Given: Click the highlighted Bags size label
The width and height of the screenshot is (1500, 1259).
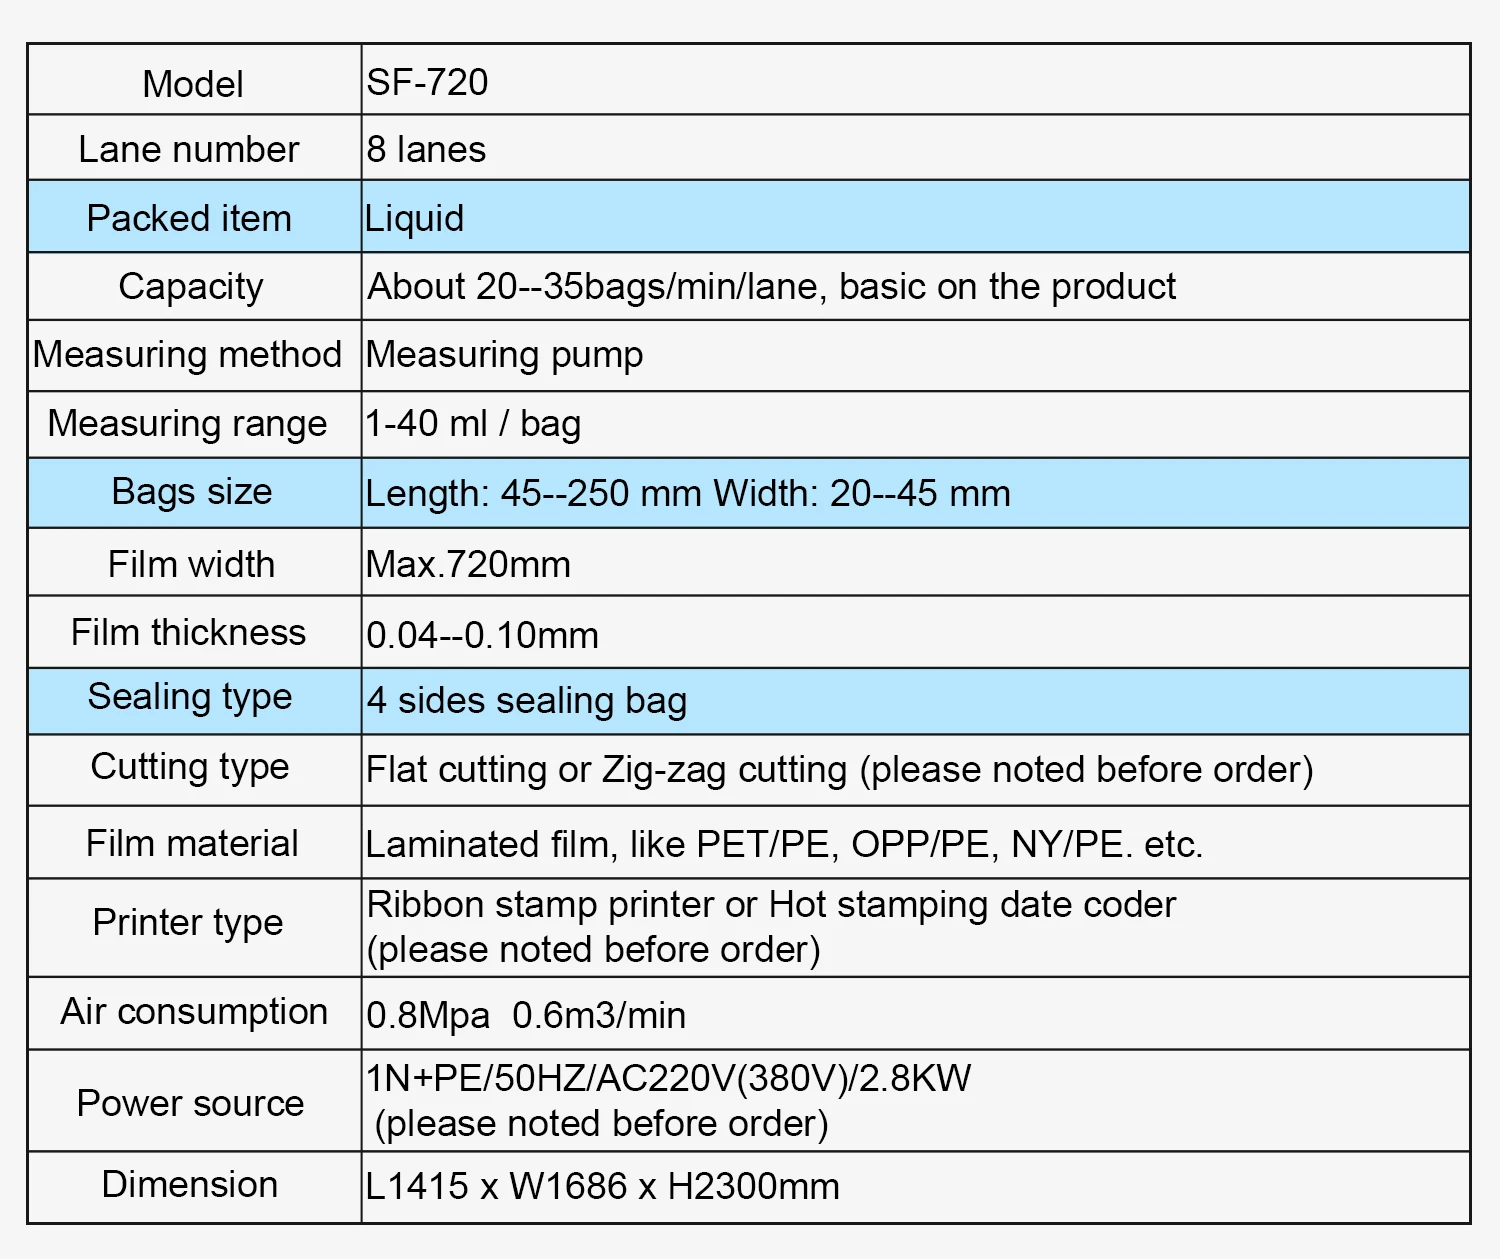Looking at the screenshot, I should coord(192,492).
